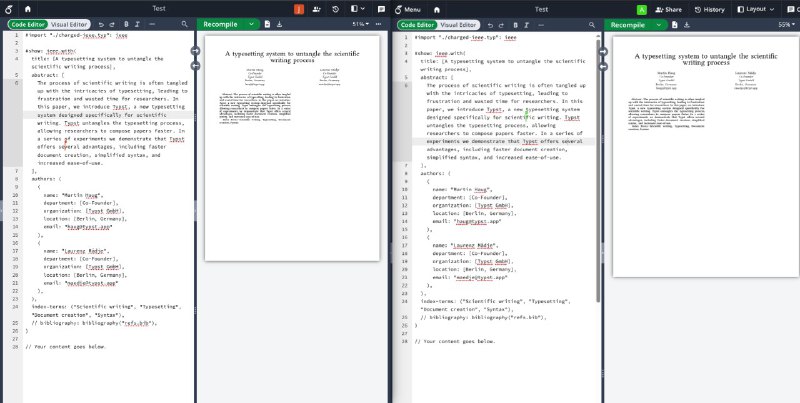Screen dimensions: 800x403
Task: Open History in right window top bar
Action: [x=709, y=8]
